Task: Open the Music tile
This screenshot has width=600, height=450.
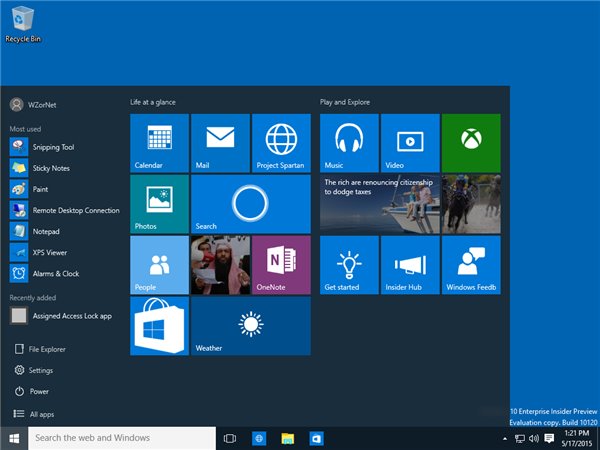Action: pos(349,143)
